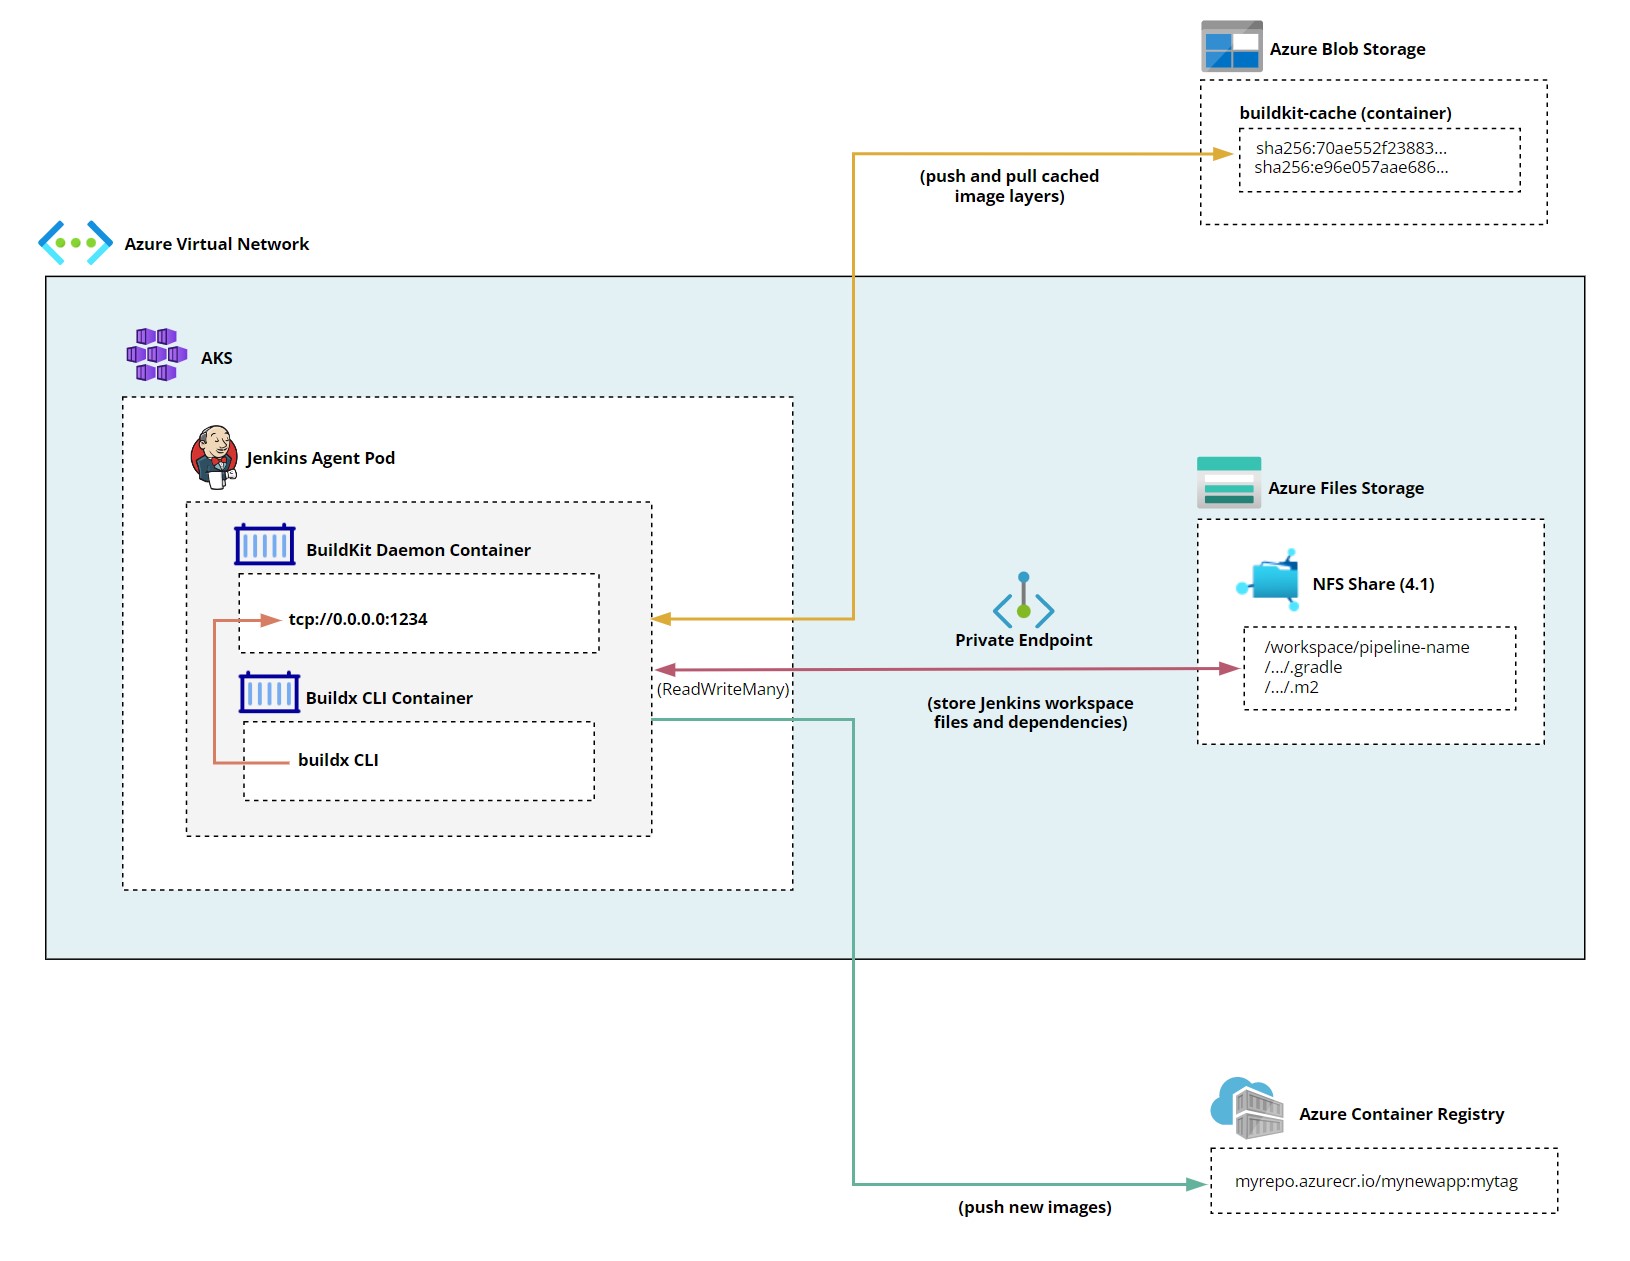Select the "push new images" caption
This screenshot has height=1261, width=1630.
tap(1034, 1207)
